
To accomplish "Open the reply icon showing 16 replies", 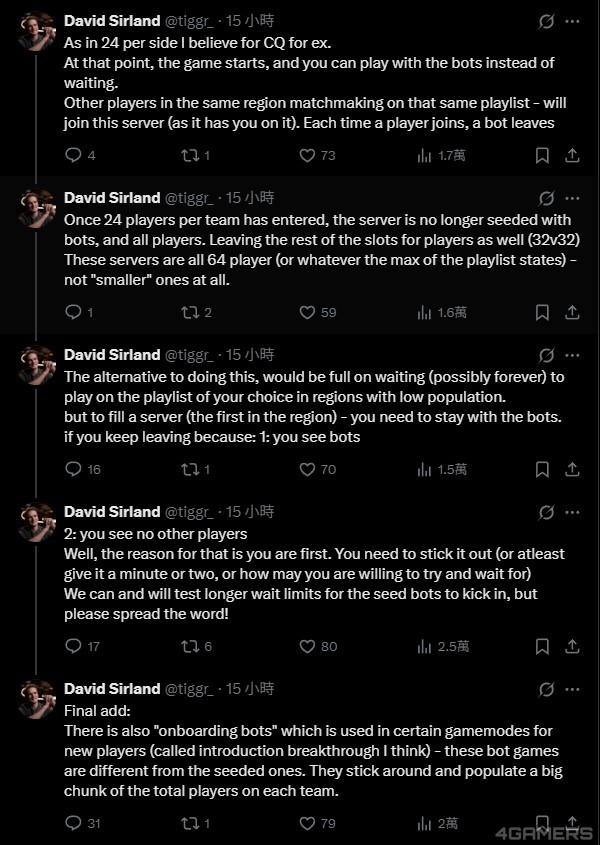I will 73,469.
